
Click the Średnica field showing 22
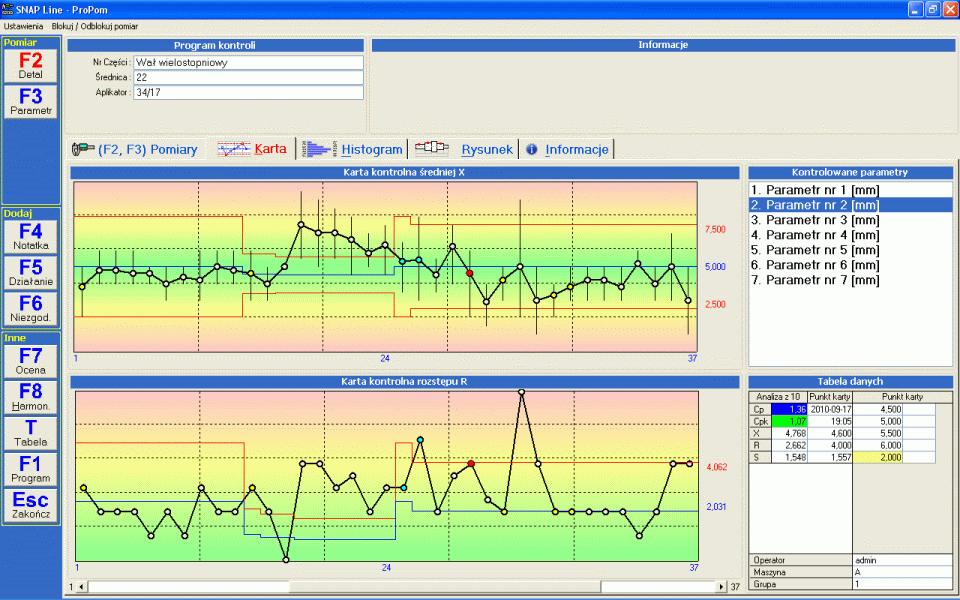(248, 77)
